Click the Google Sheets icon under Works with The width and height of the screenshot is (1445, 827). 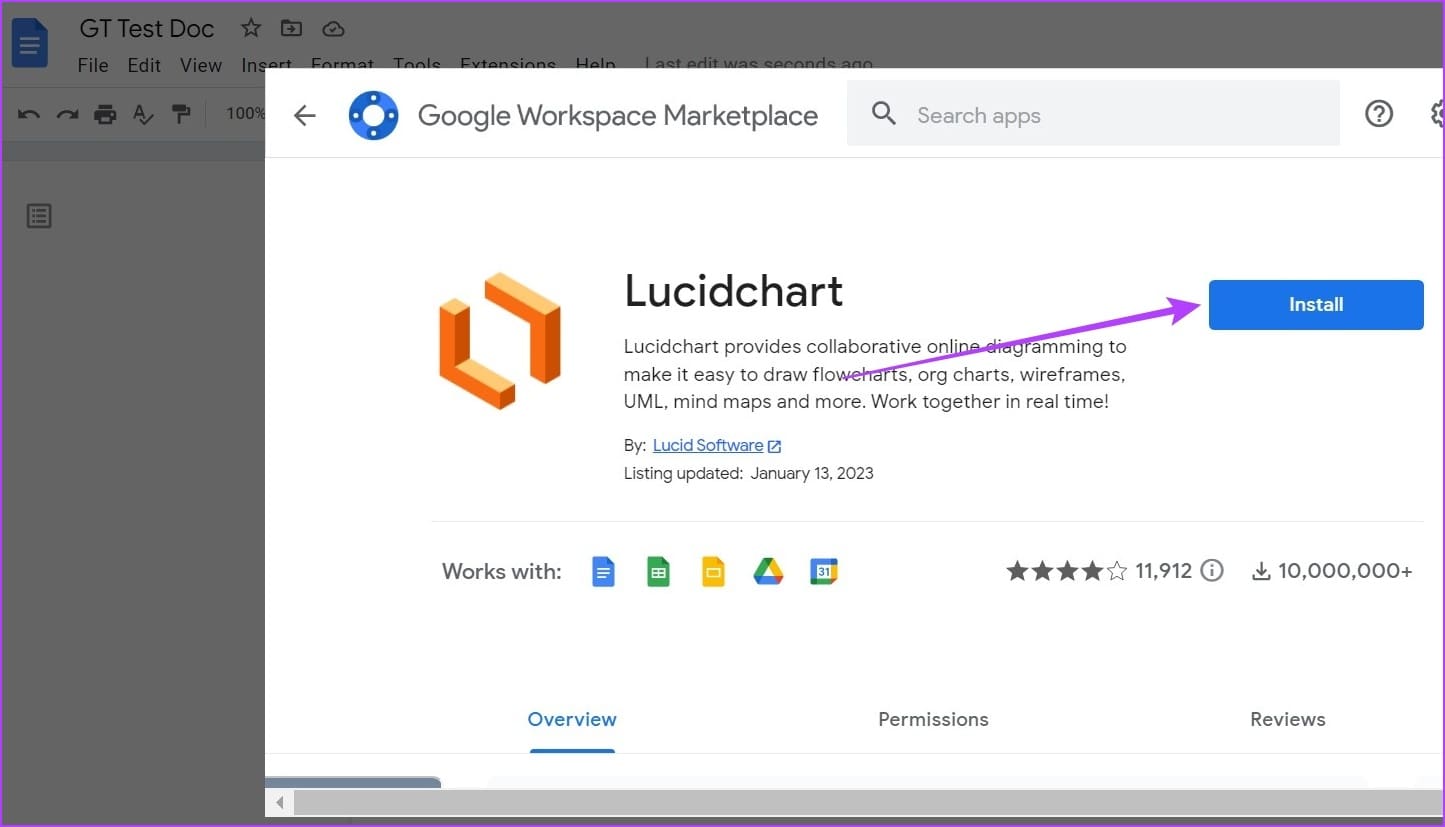(x=658, y=572)
